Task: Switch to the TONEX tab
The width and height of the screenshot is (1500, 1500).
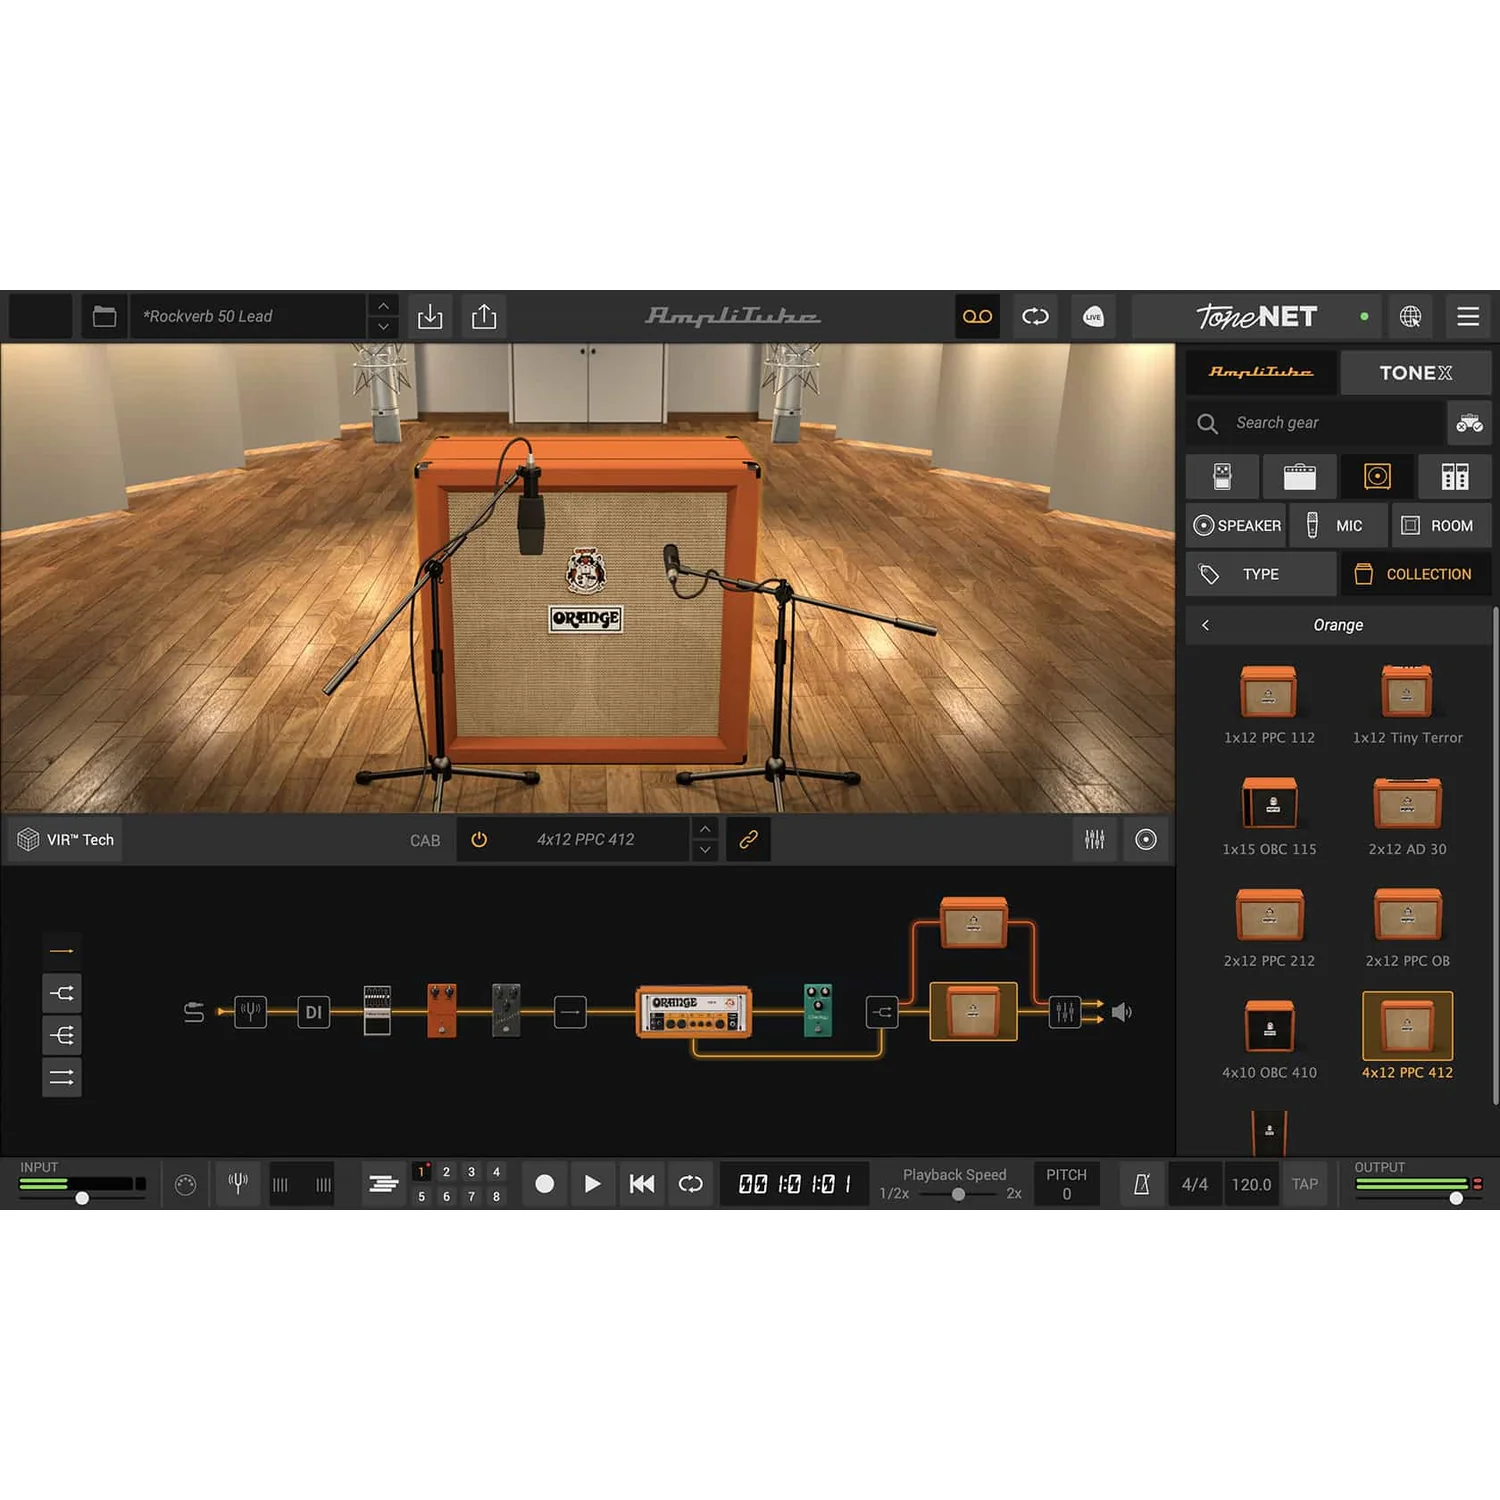Action: click(x=1416, y=372)
